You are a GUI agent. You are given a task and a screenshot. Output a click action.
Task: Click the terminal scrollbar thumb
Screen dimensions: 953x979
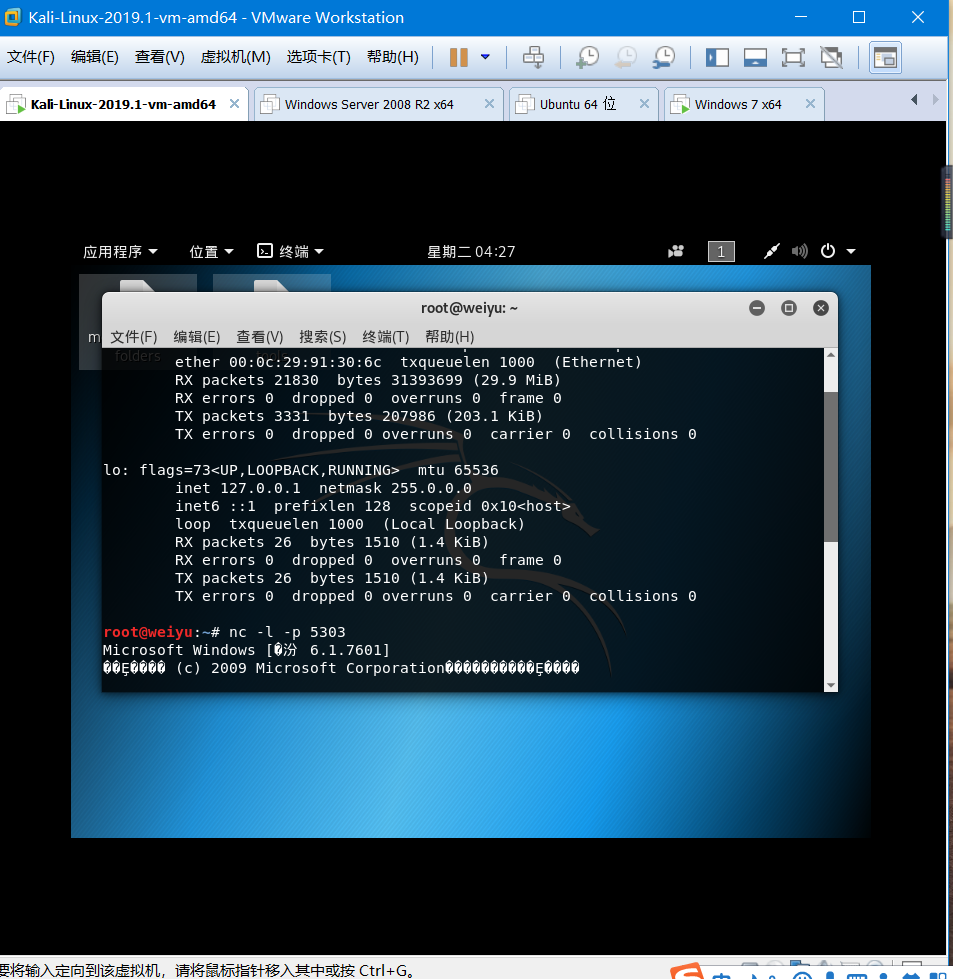(831, 466)
